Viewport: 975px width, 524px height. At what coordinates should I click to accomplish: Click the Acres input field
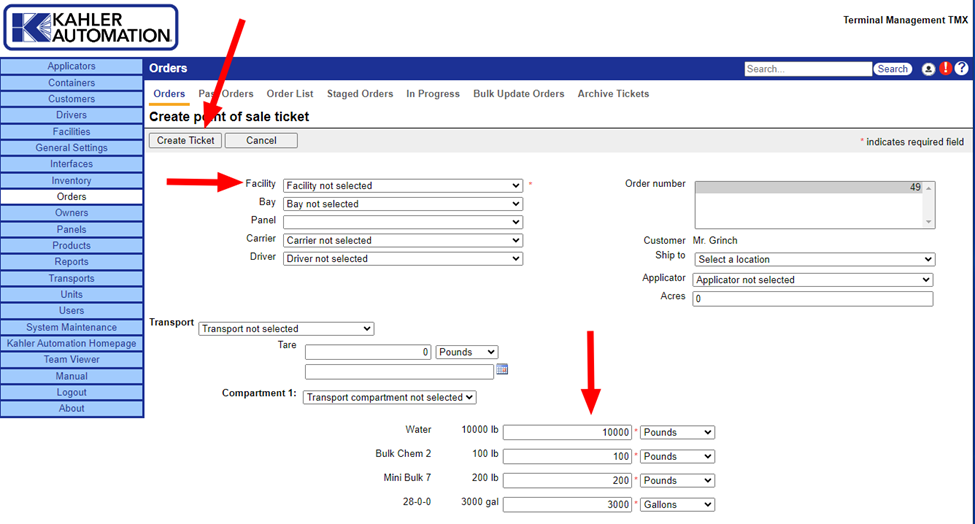[x=812, y=298]
